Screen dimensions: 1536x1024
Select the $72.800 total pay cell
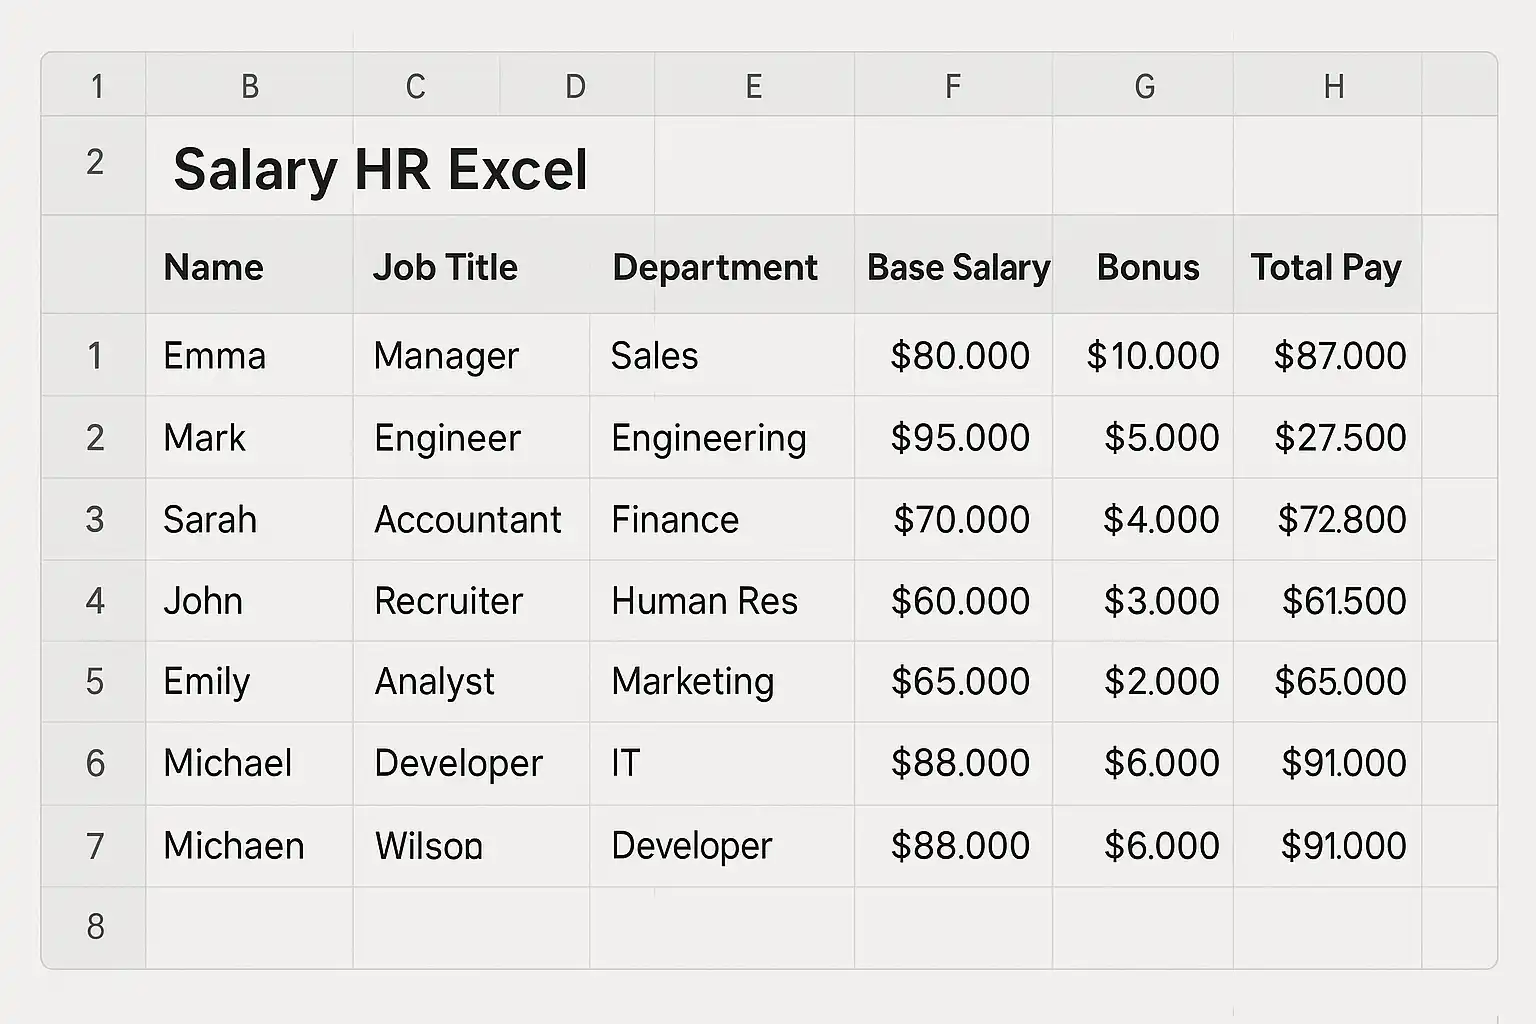coord(1341,520)
